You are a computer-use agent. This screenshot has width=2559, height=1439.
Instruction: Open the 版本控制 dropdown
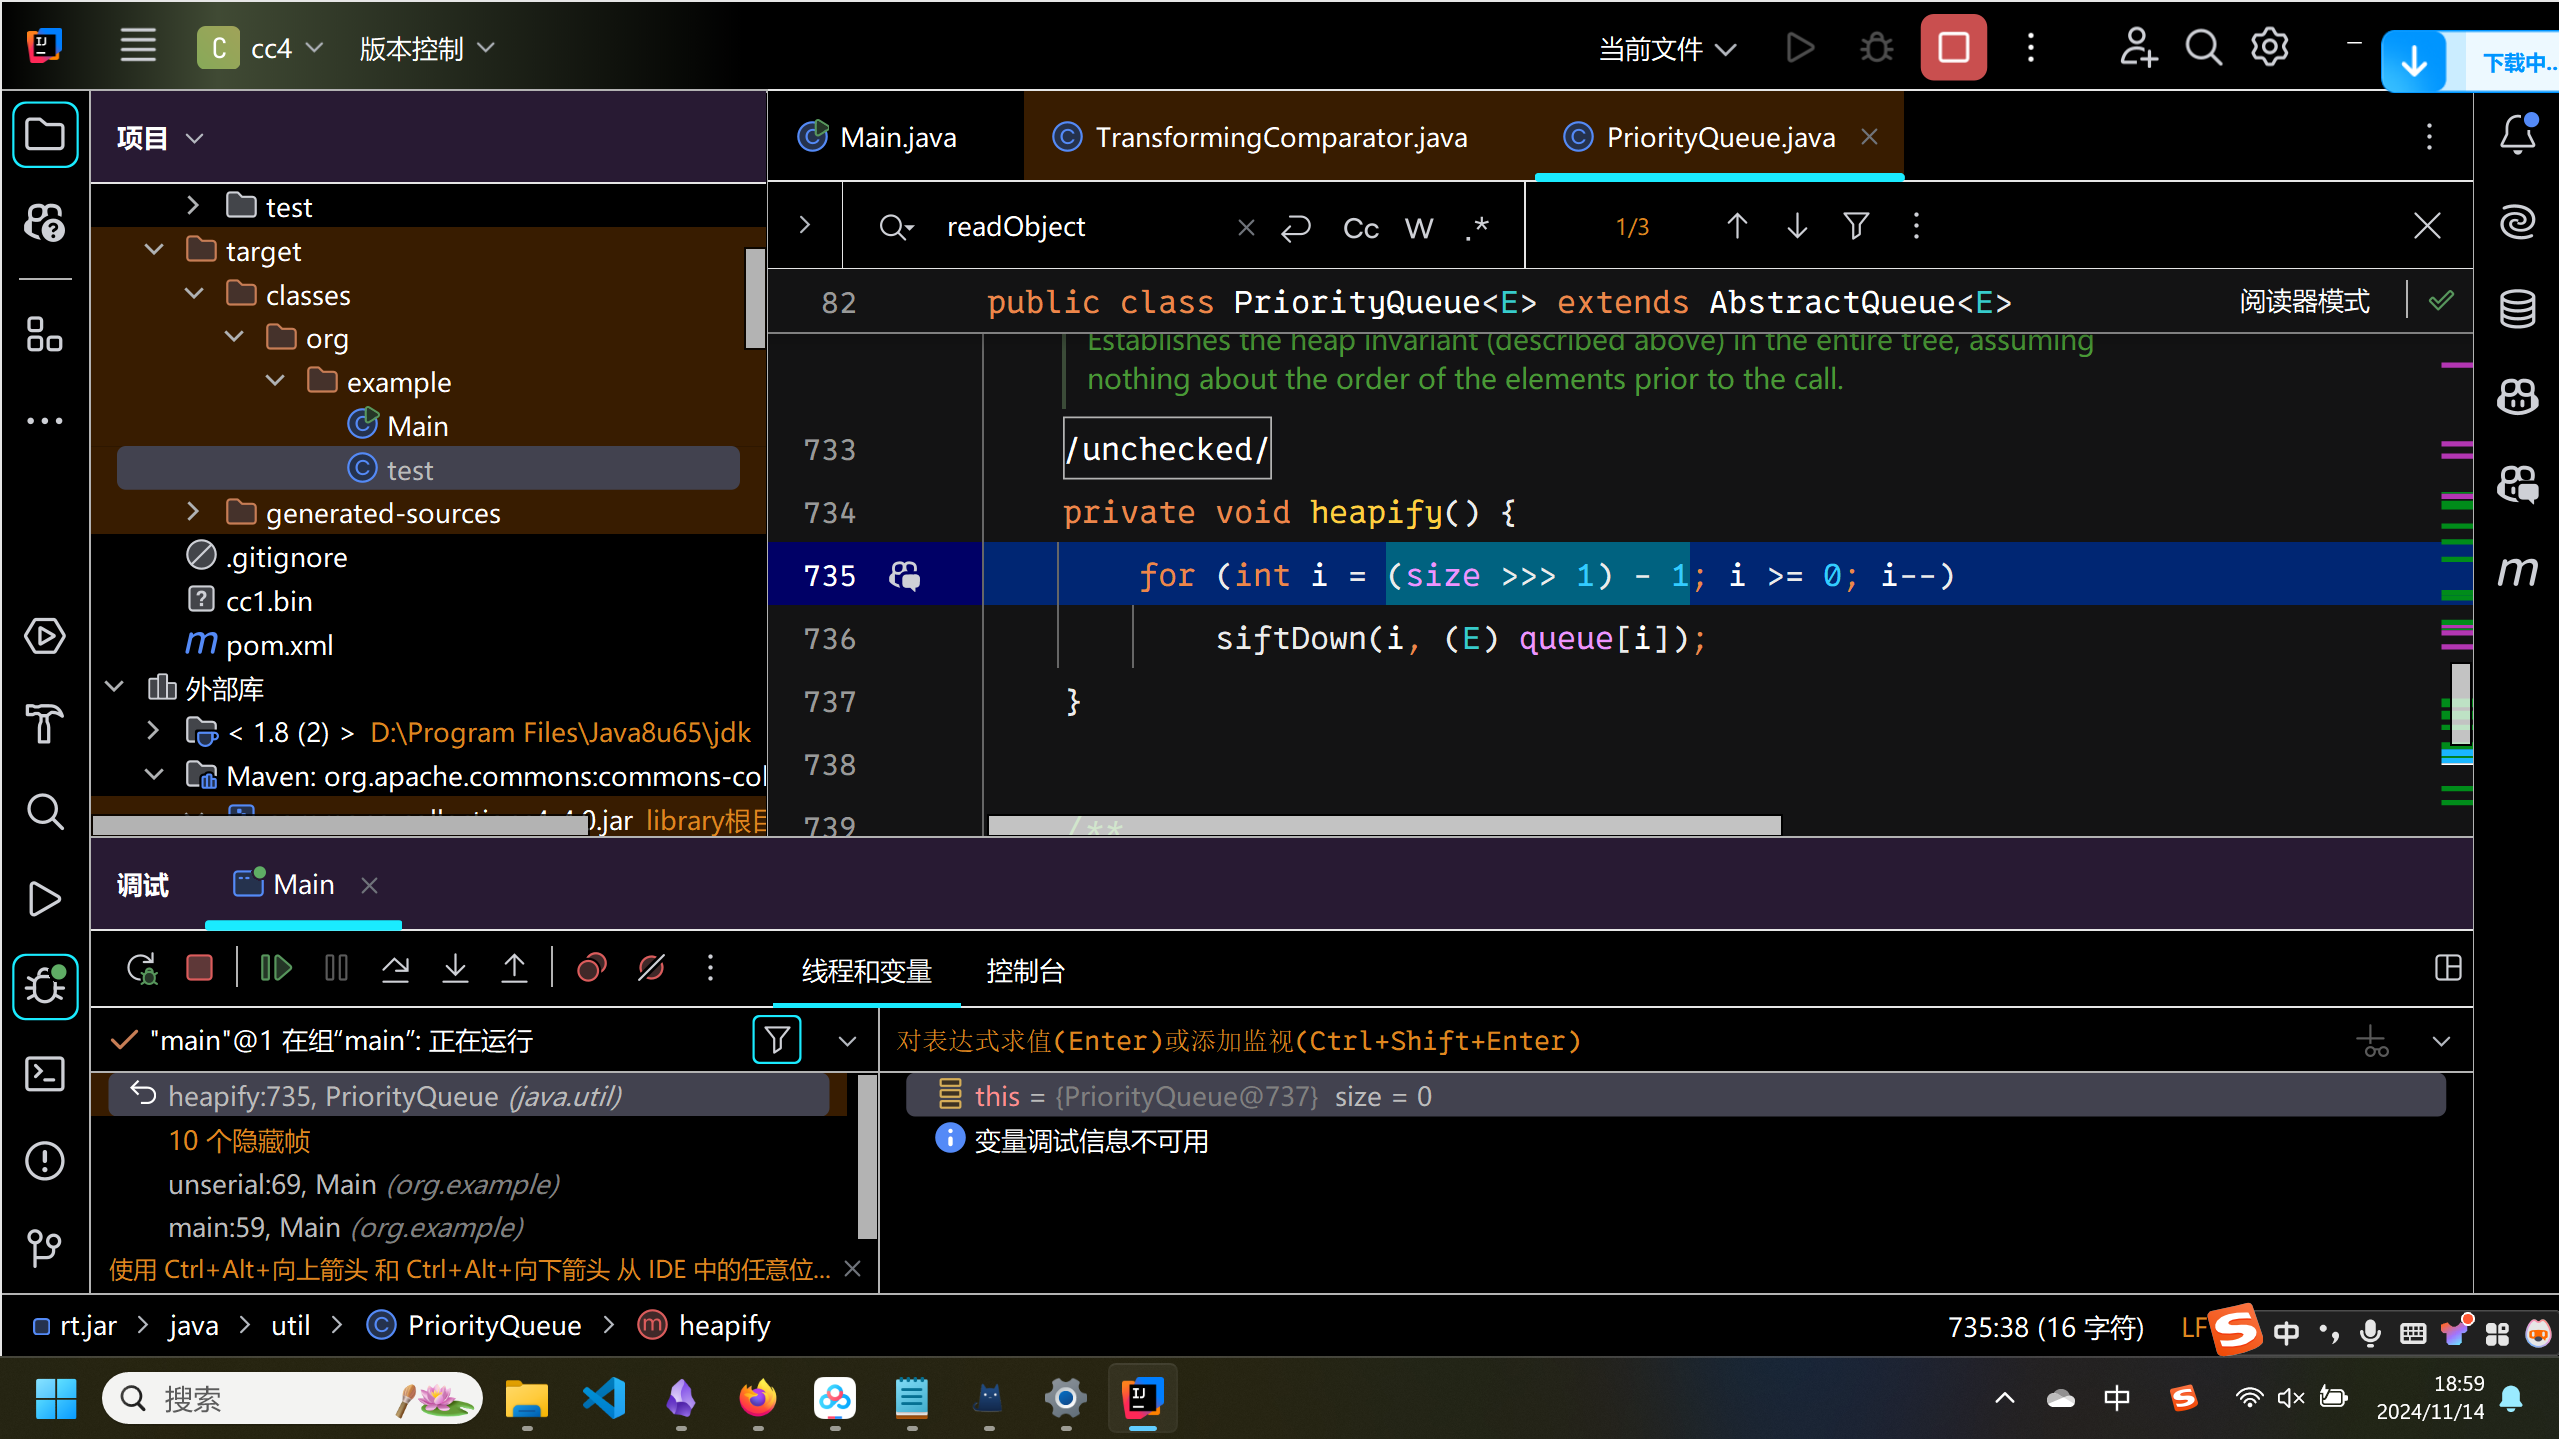click(427, 48)
